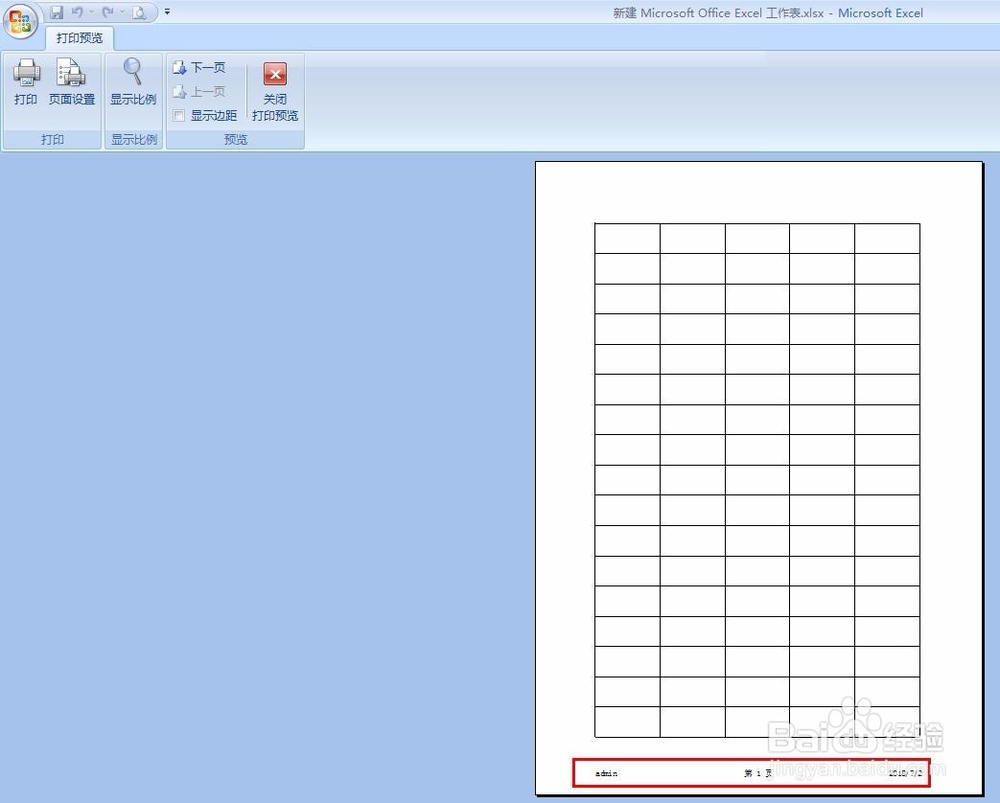Click the greyed 上一页 previous page button
Image resolution: width=1000 pixels, height=803 pixels.
tap(199, 92)
